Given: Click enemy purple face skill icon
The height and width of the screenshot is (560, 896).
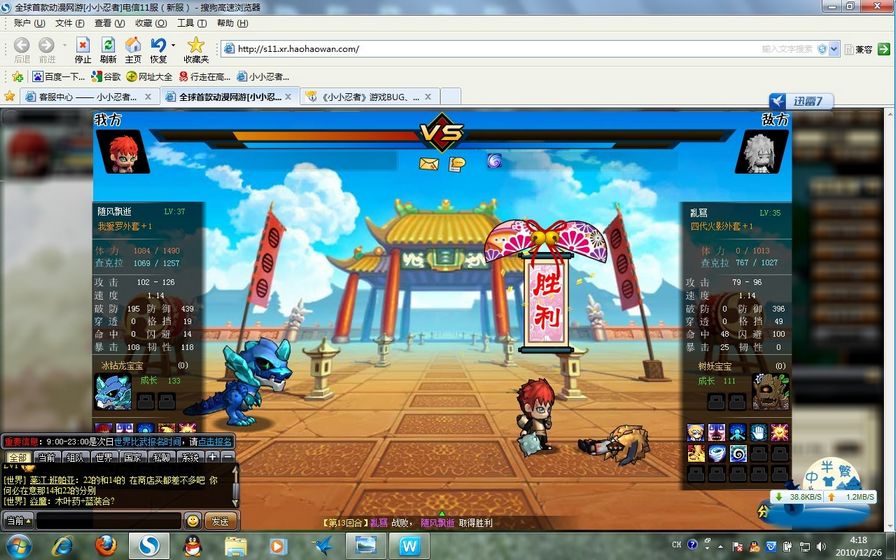Looking at the screenshot, I should tap(717, 433).
